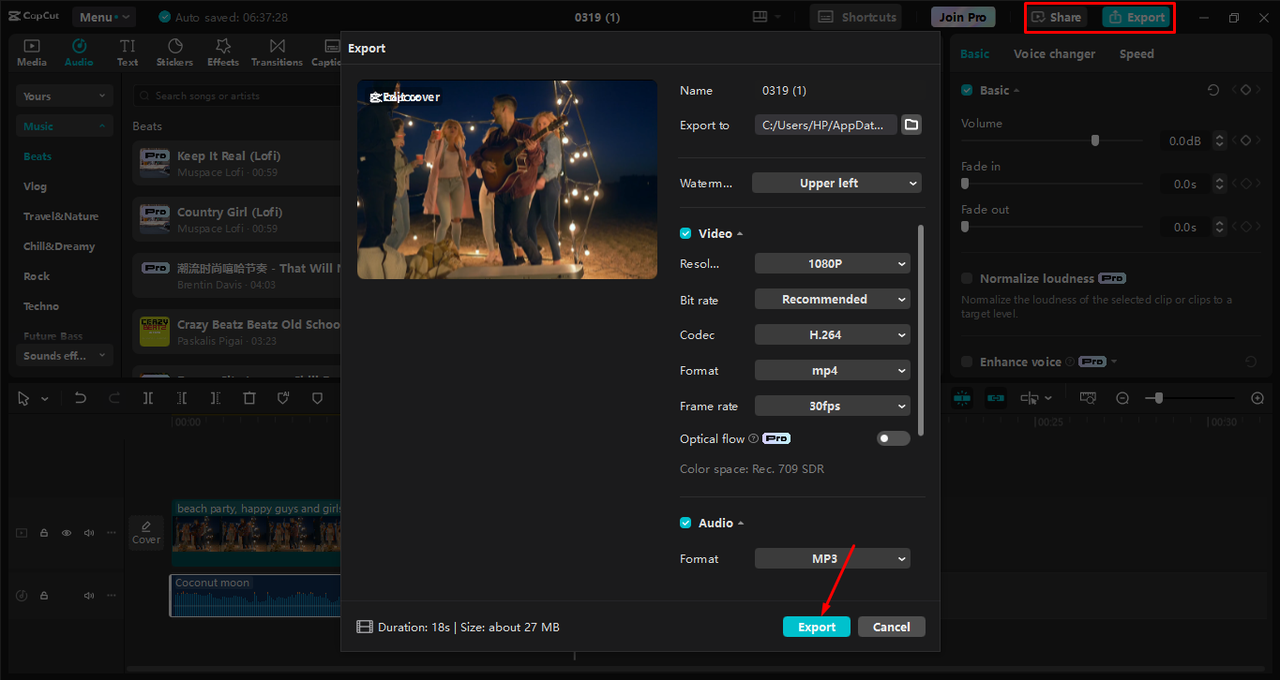Click the Split clip tool

pos(148,398)
